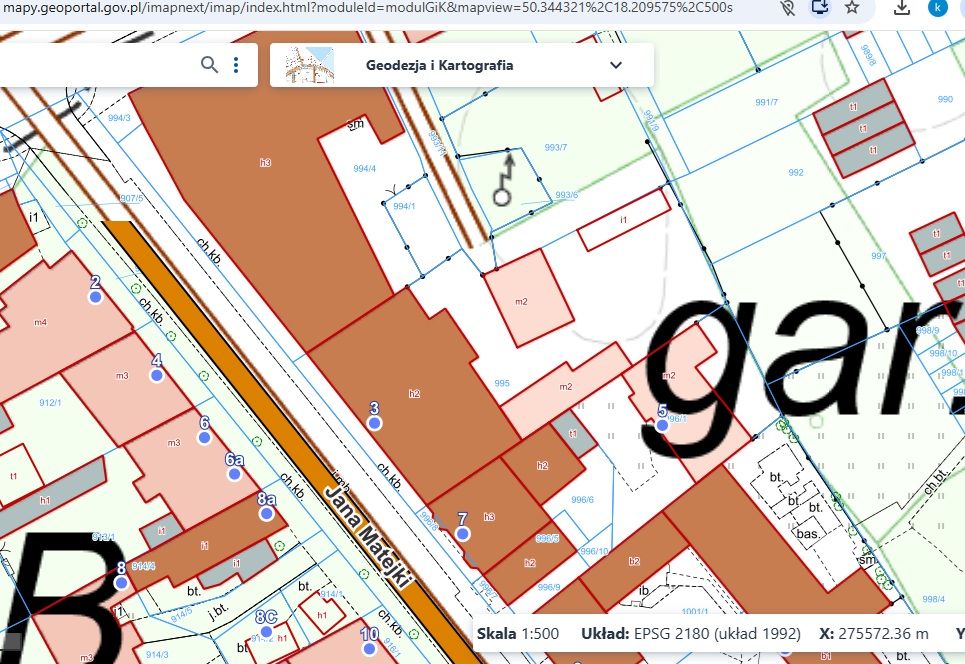Bookmark this page with the star icon
Image resolution: width=965 pixels, height=664 pixels.
click(852, 7)
